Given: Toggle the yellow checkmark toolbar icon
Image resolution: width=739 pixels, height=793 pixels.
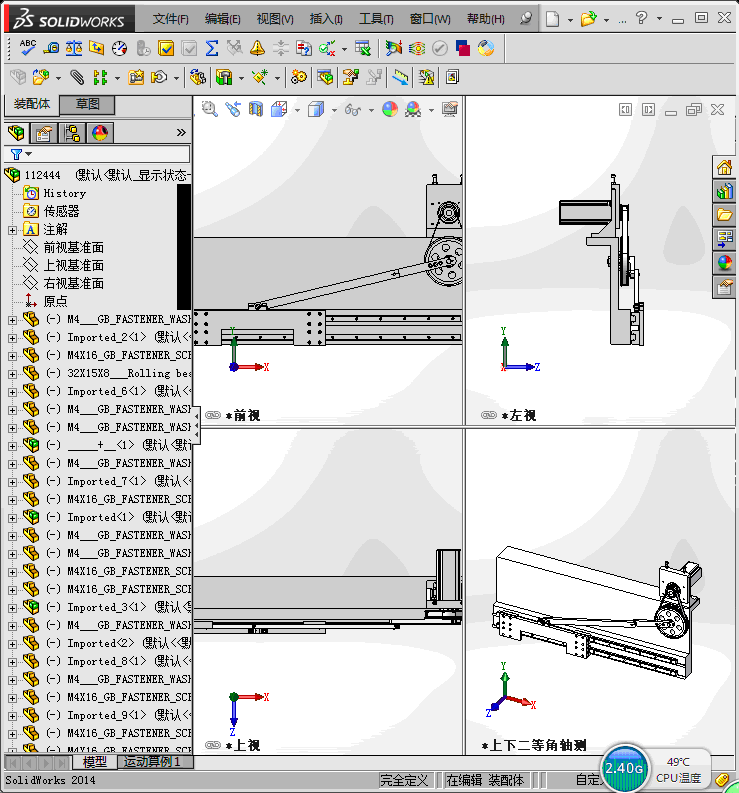Looking at the screenshot, I should pos(166,48).
